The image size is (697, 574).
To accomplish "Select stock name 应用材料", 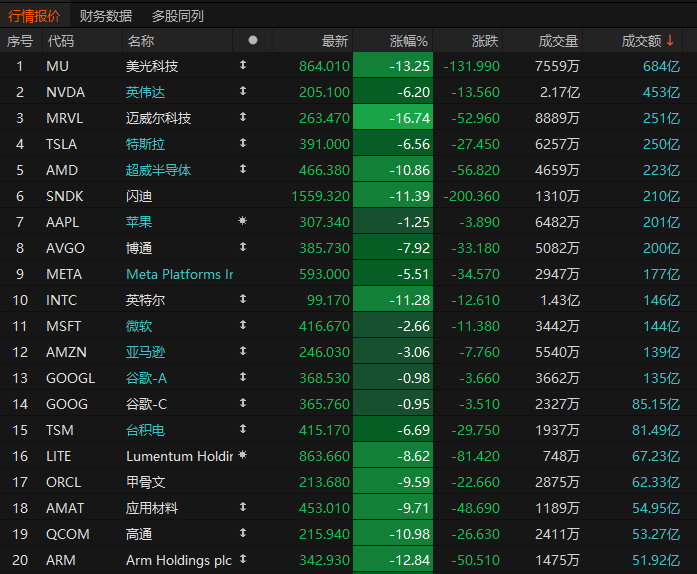I will [x=152, y=508].
